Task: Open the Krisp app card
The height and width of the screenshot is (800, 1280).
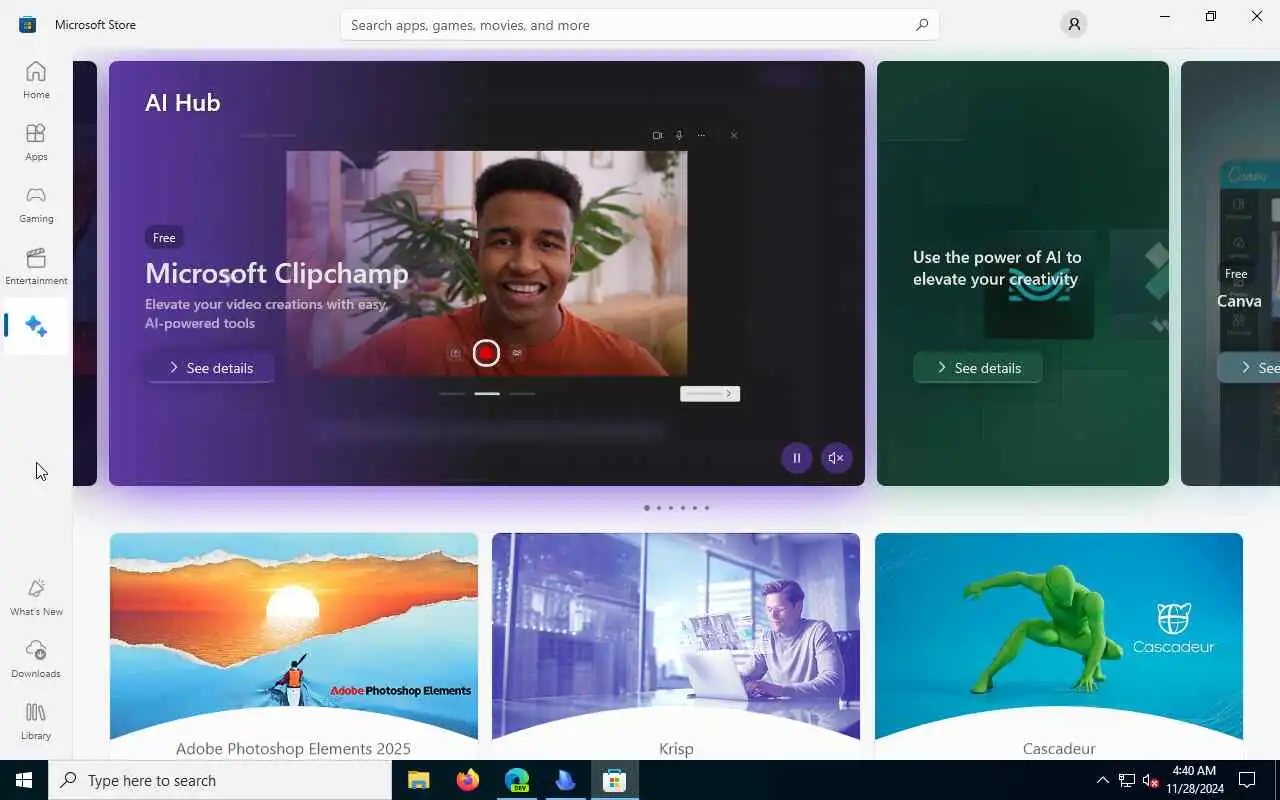Action: 676,646
